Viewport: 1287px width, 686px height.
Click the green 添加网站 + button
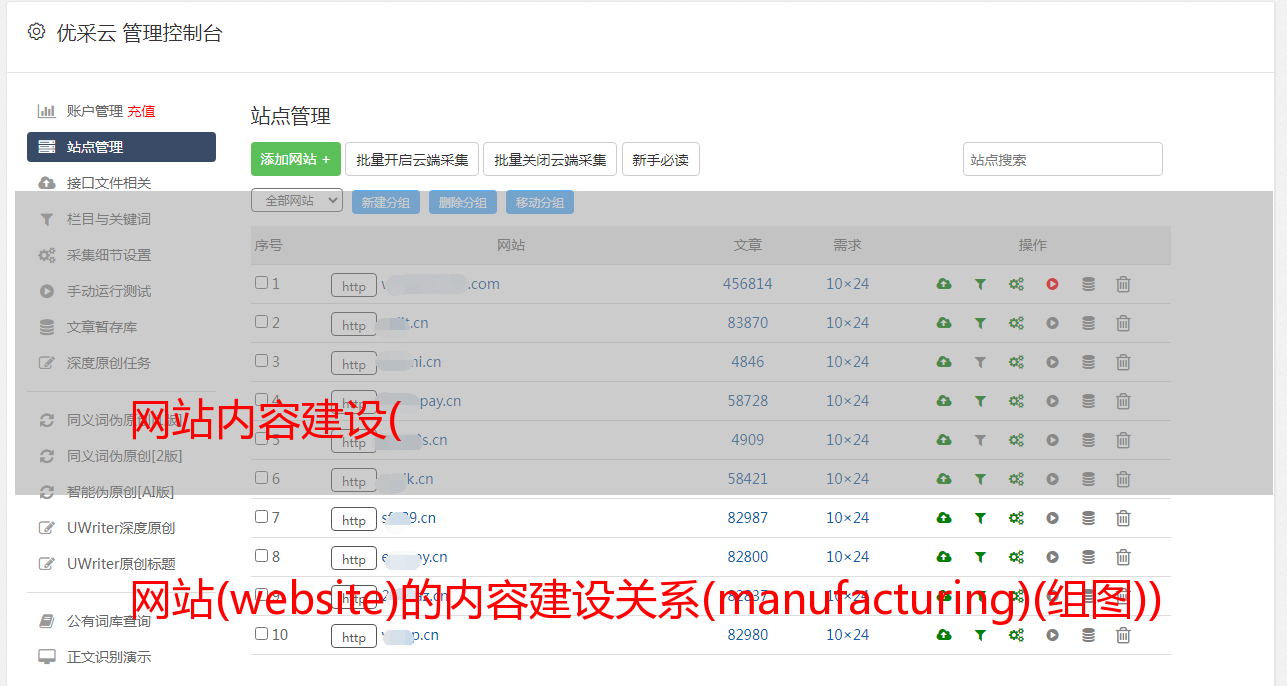tap(296, 159)
